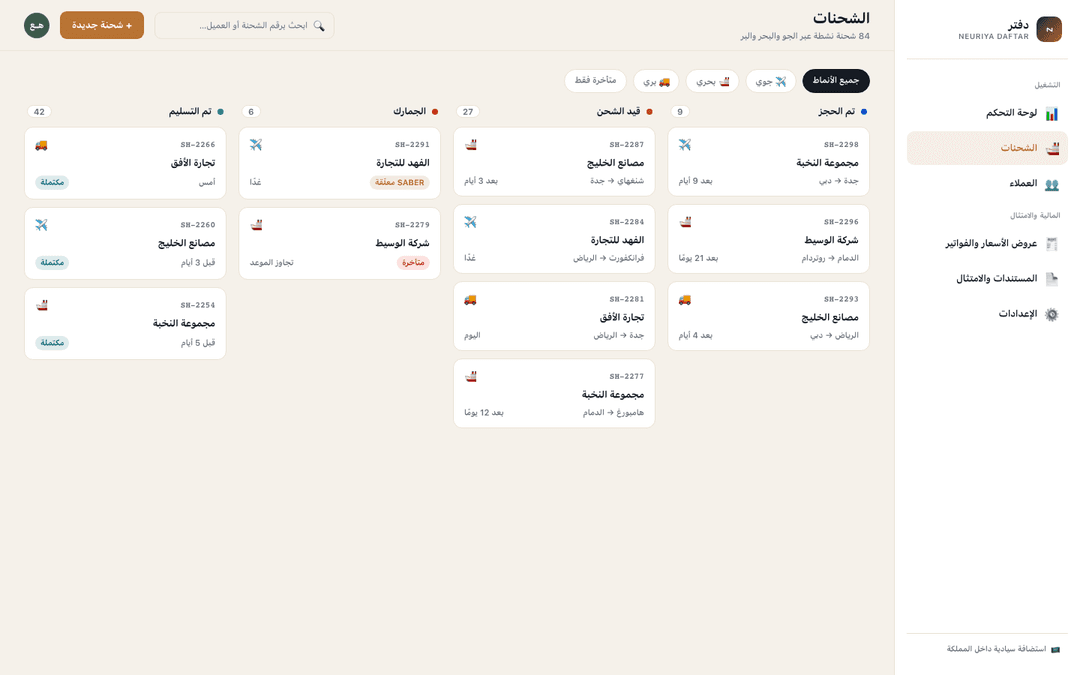Click the Neuriya Daftar logo icon
The image size is (1080, 675).
[1049, 30]
